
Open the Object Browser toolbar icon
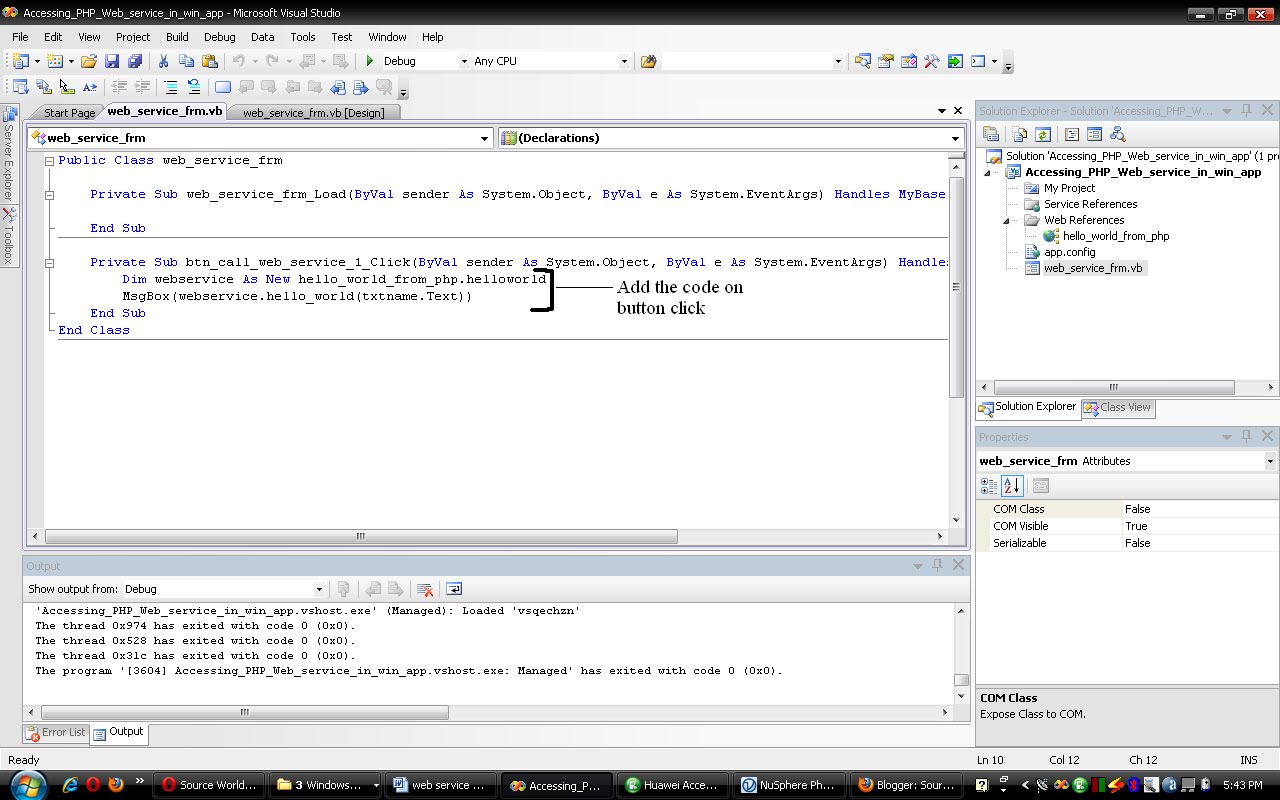tap(909, 61)
